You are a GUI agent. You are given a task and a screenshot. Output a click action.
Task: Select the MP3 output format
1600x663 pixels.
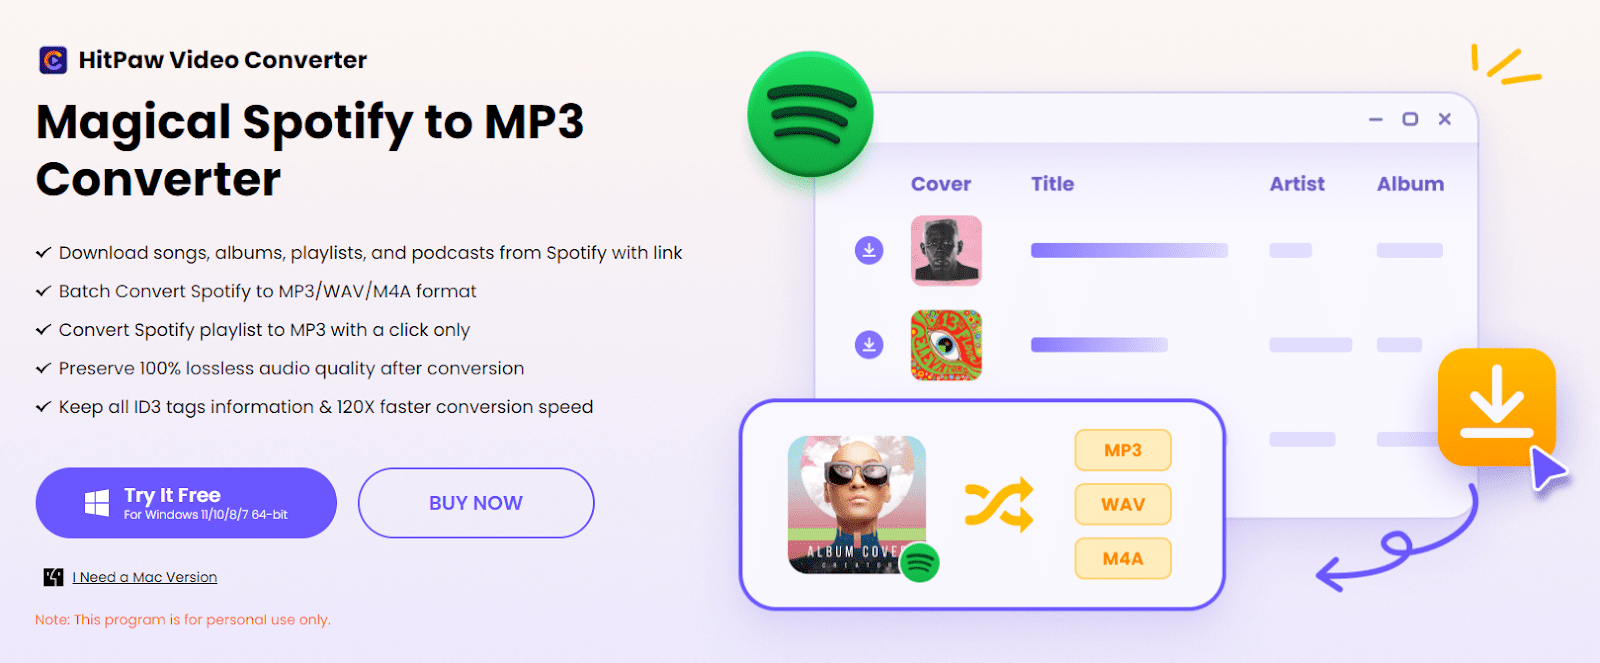[1123, 450]
